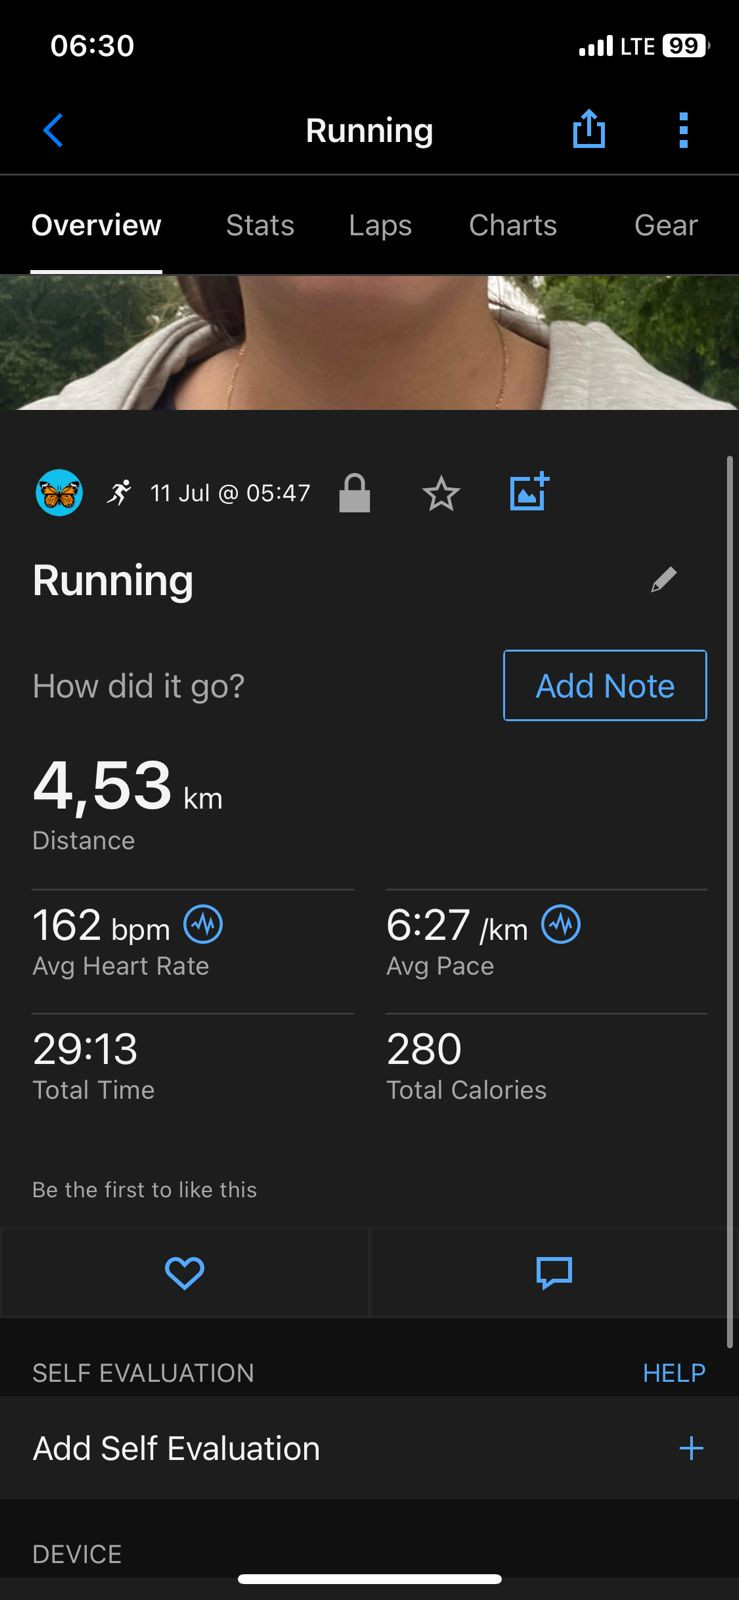This screenshot has height=1600, width=739.
Task: Click the Add Note button
Action: tap(605, 686)
